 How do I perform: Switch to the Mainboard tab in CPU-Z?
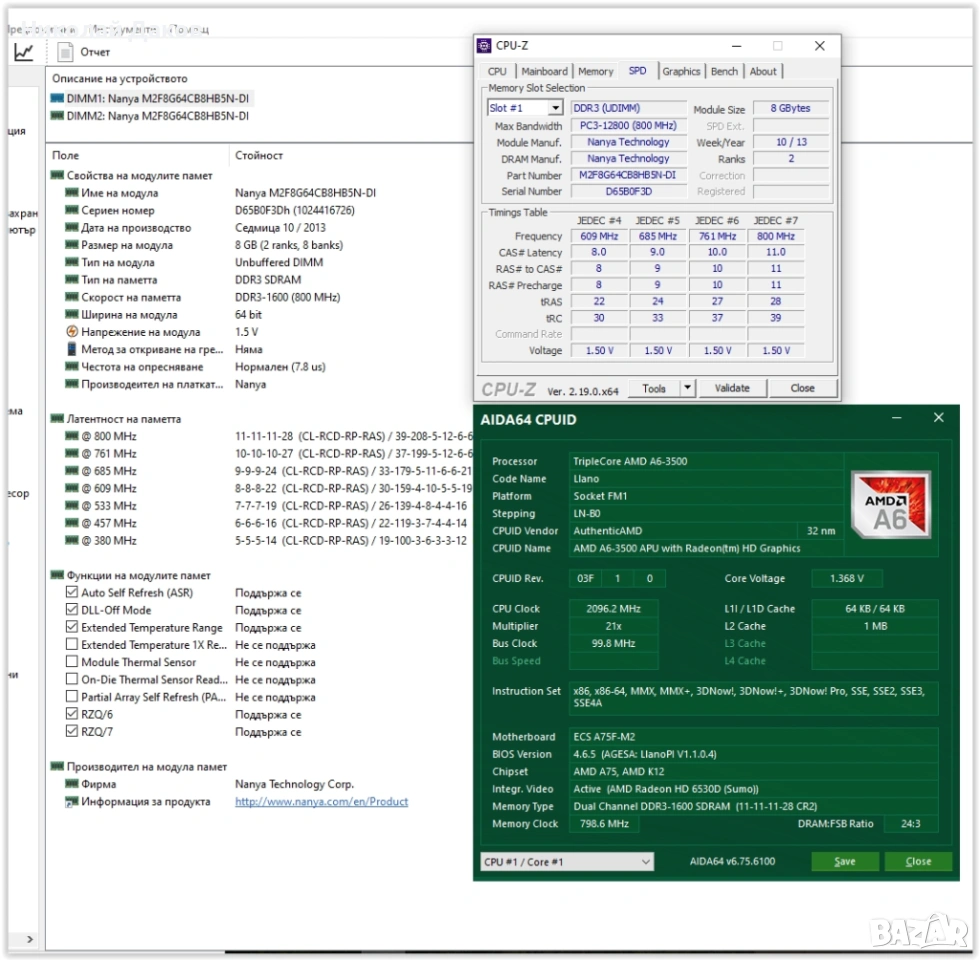544,71
